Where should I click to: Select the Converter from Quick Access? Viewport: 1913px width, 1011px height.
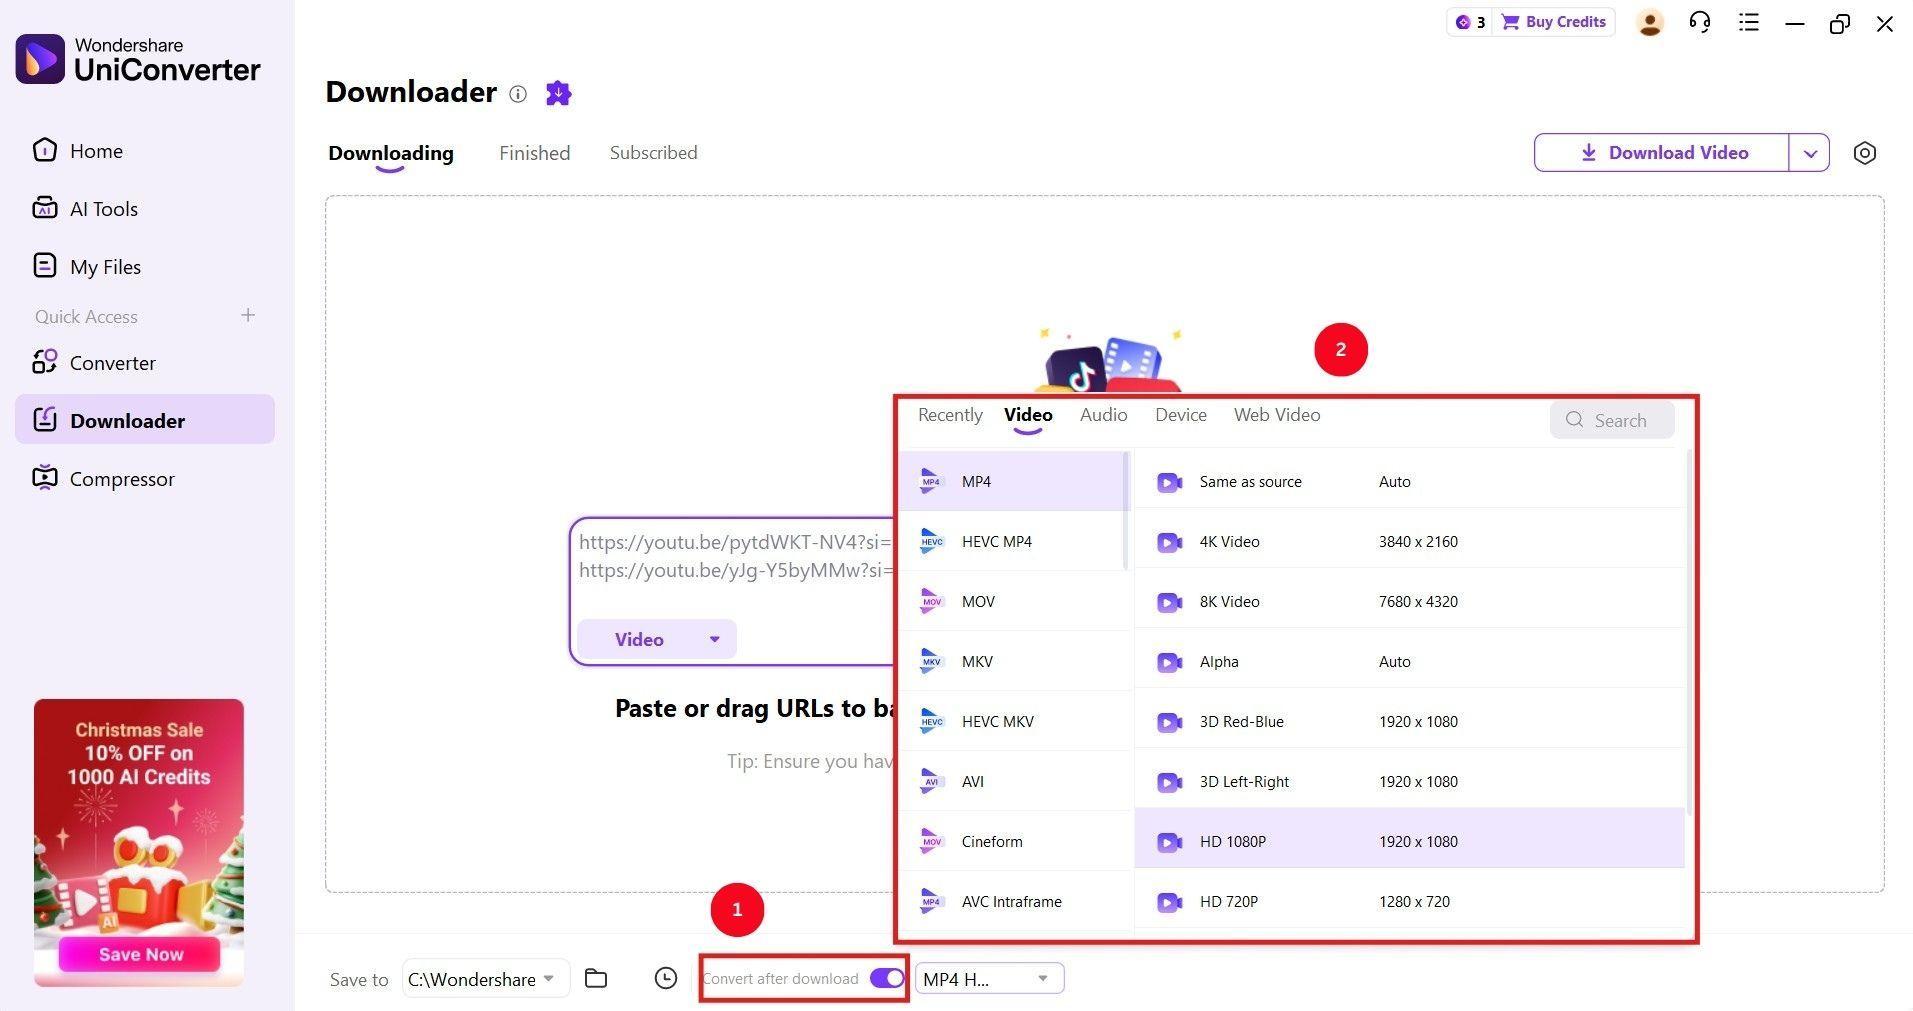pos(112,363)
